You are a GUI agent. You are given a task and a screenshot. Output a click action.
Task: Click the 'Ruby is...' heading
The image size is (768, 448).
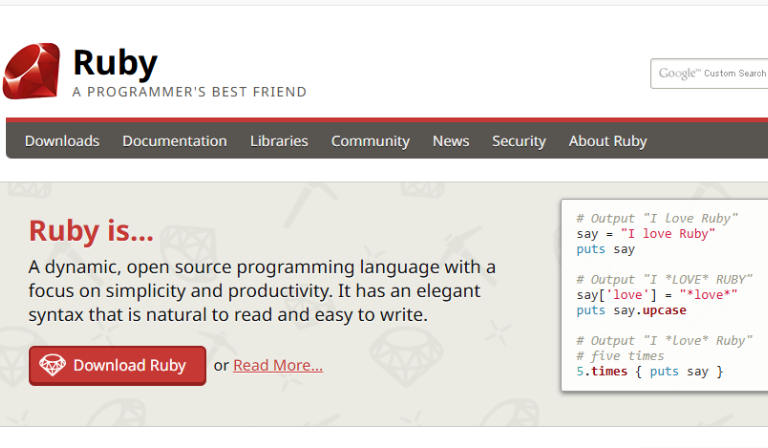(x=91, y=231)
